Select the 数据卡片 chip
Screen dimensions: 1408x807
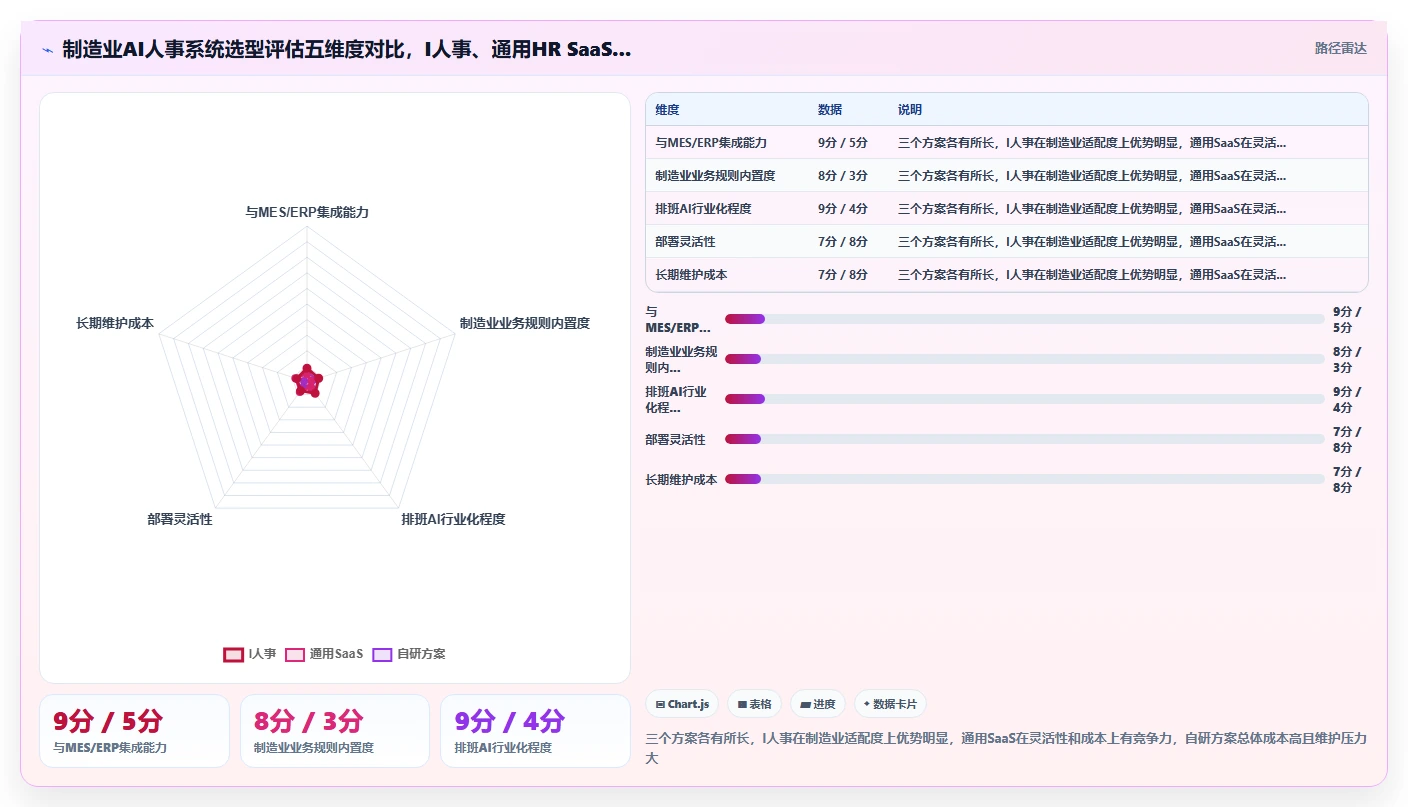click(890, 704)
